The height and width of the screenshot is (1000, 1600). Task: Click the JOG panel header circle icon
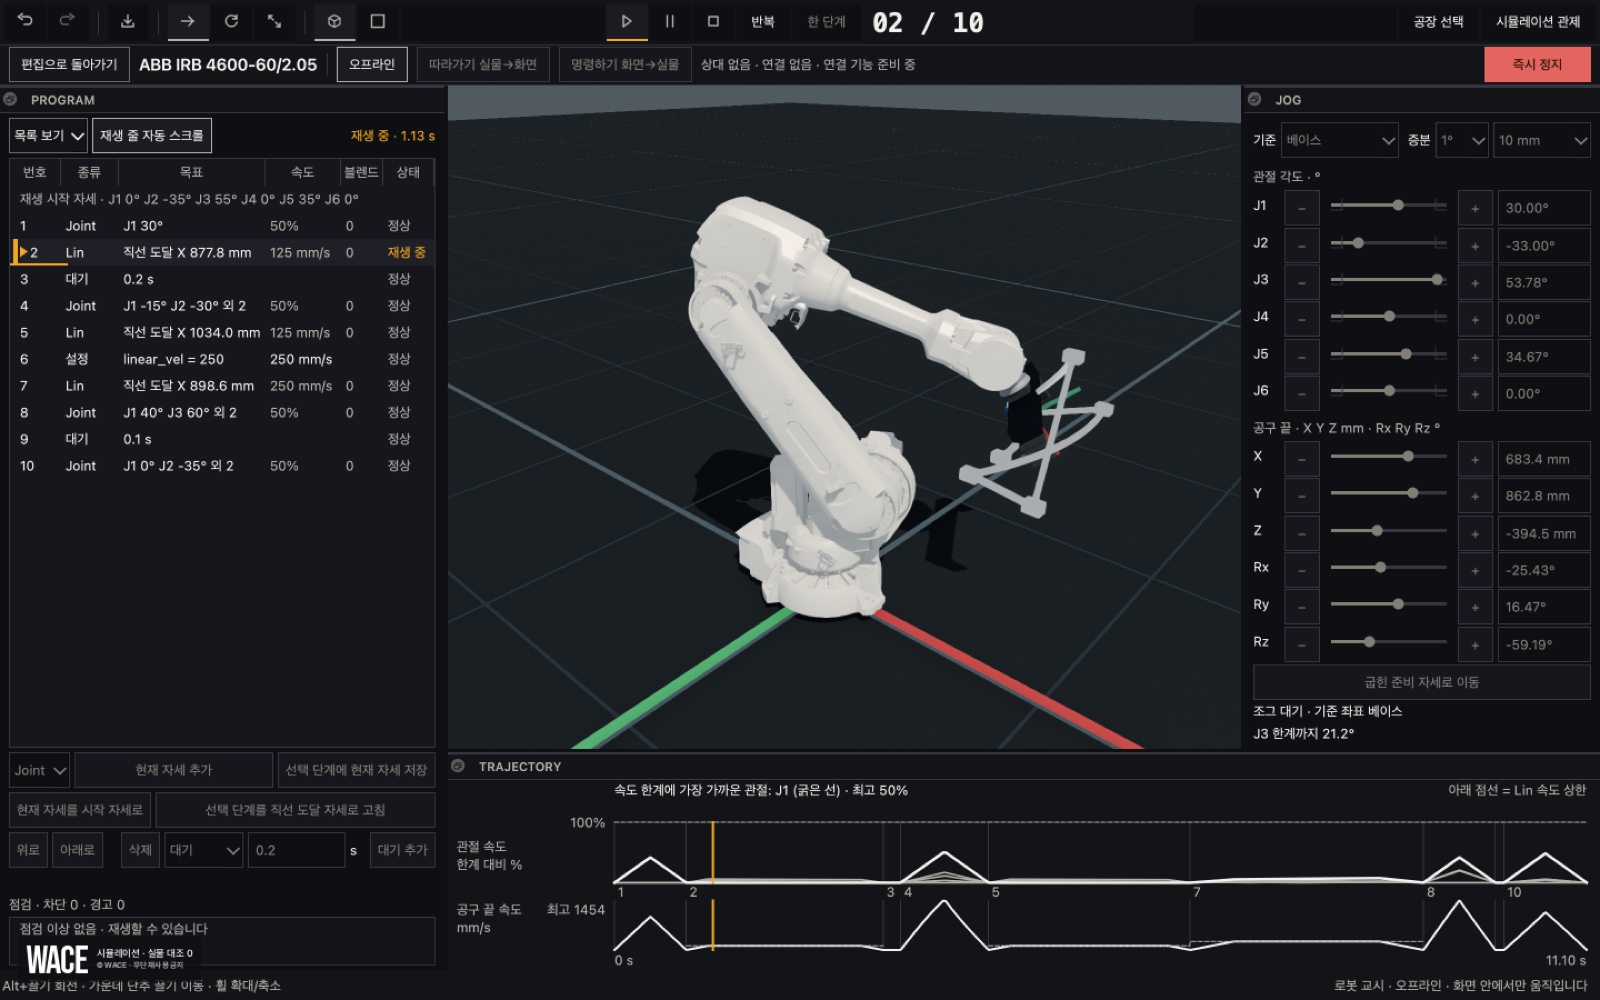click(x=1255, y=99)
